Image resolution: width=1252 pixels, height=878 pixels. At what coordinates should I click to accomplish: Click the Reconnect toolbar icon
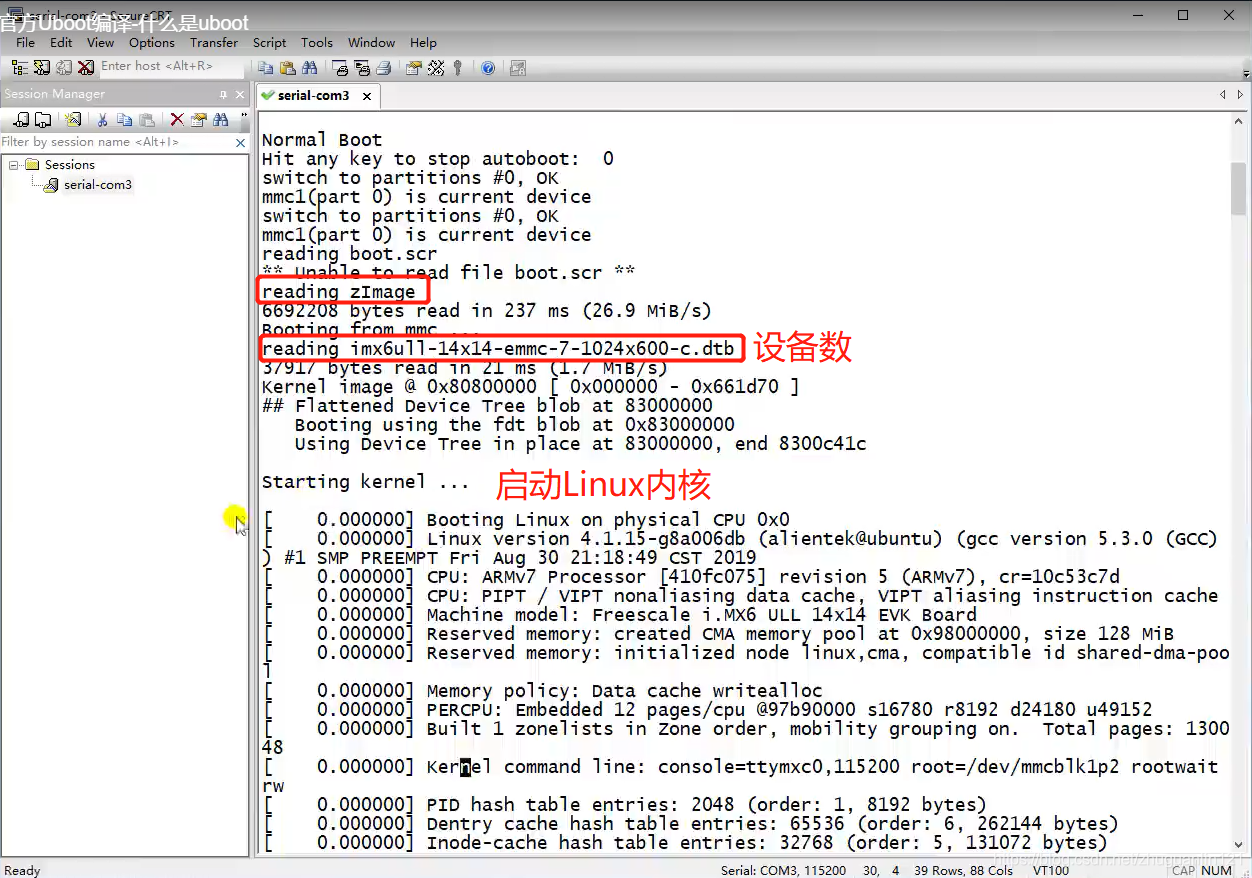(x=63, y=67)
